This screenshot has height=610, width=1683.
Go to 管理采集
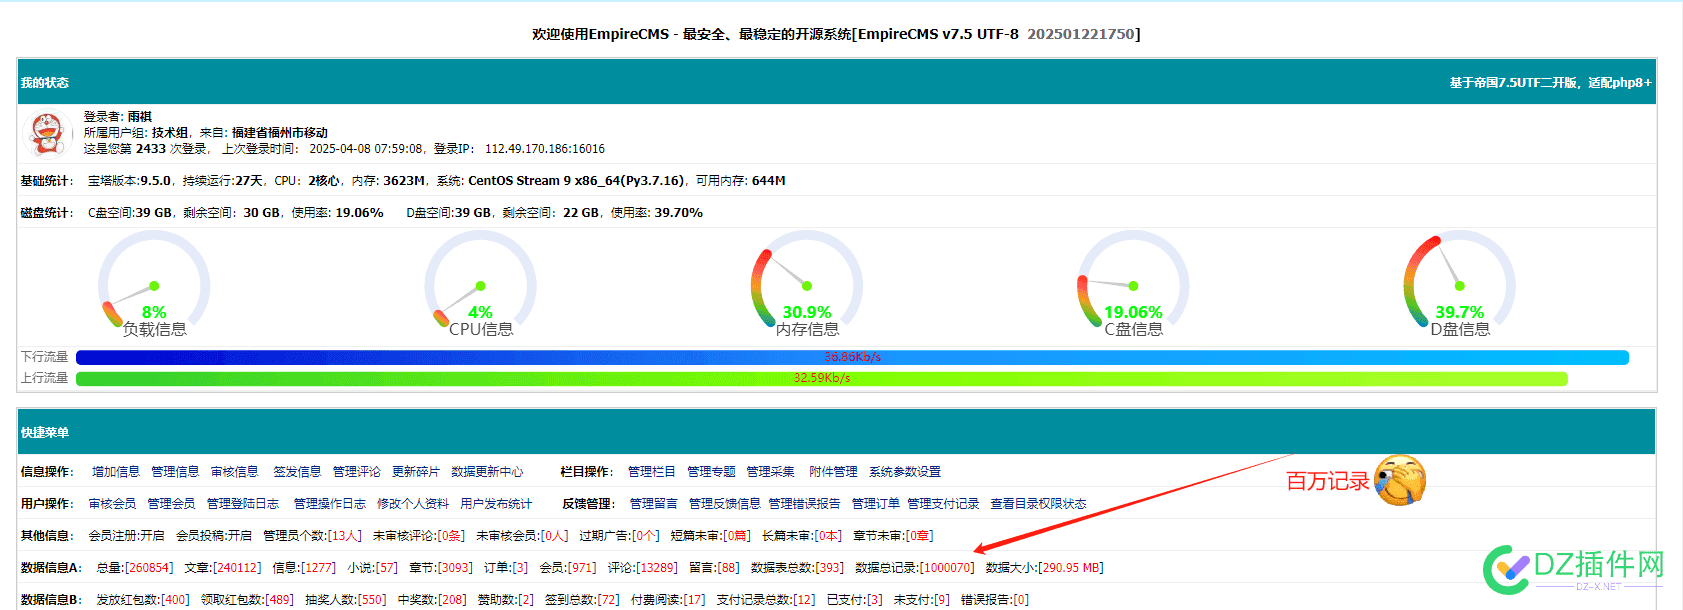[x=770, y=472]
